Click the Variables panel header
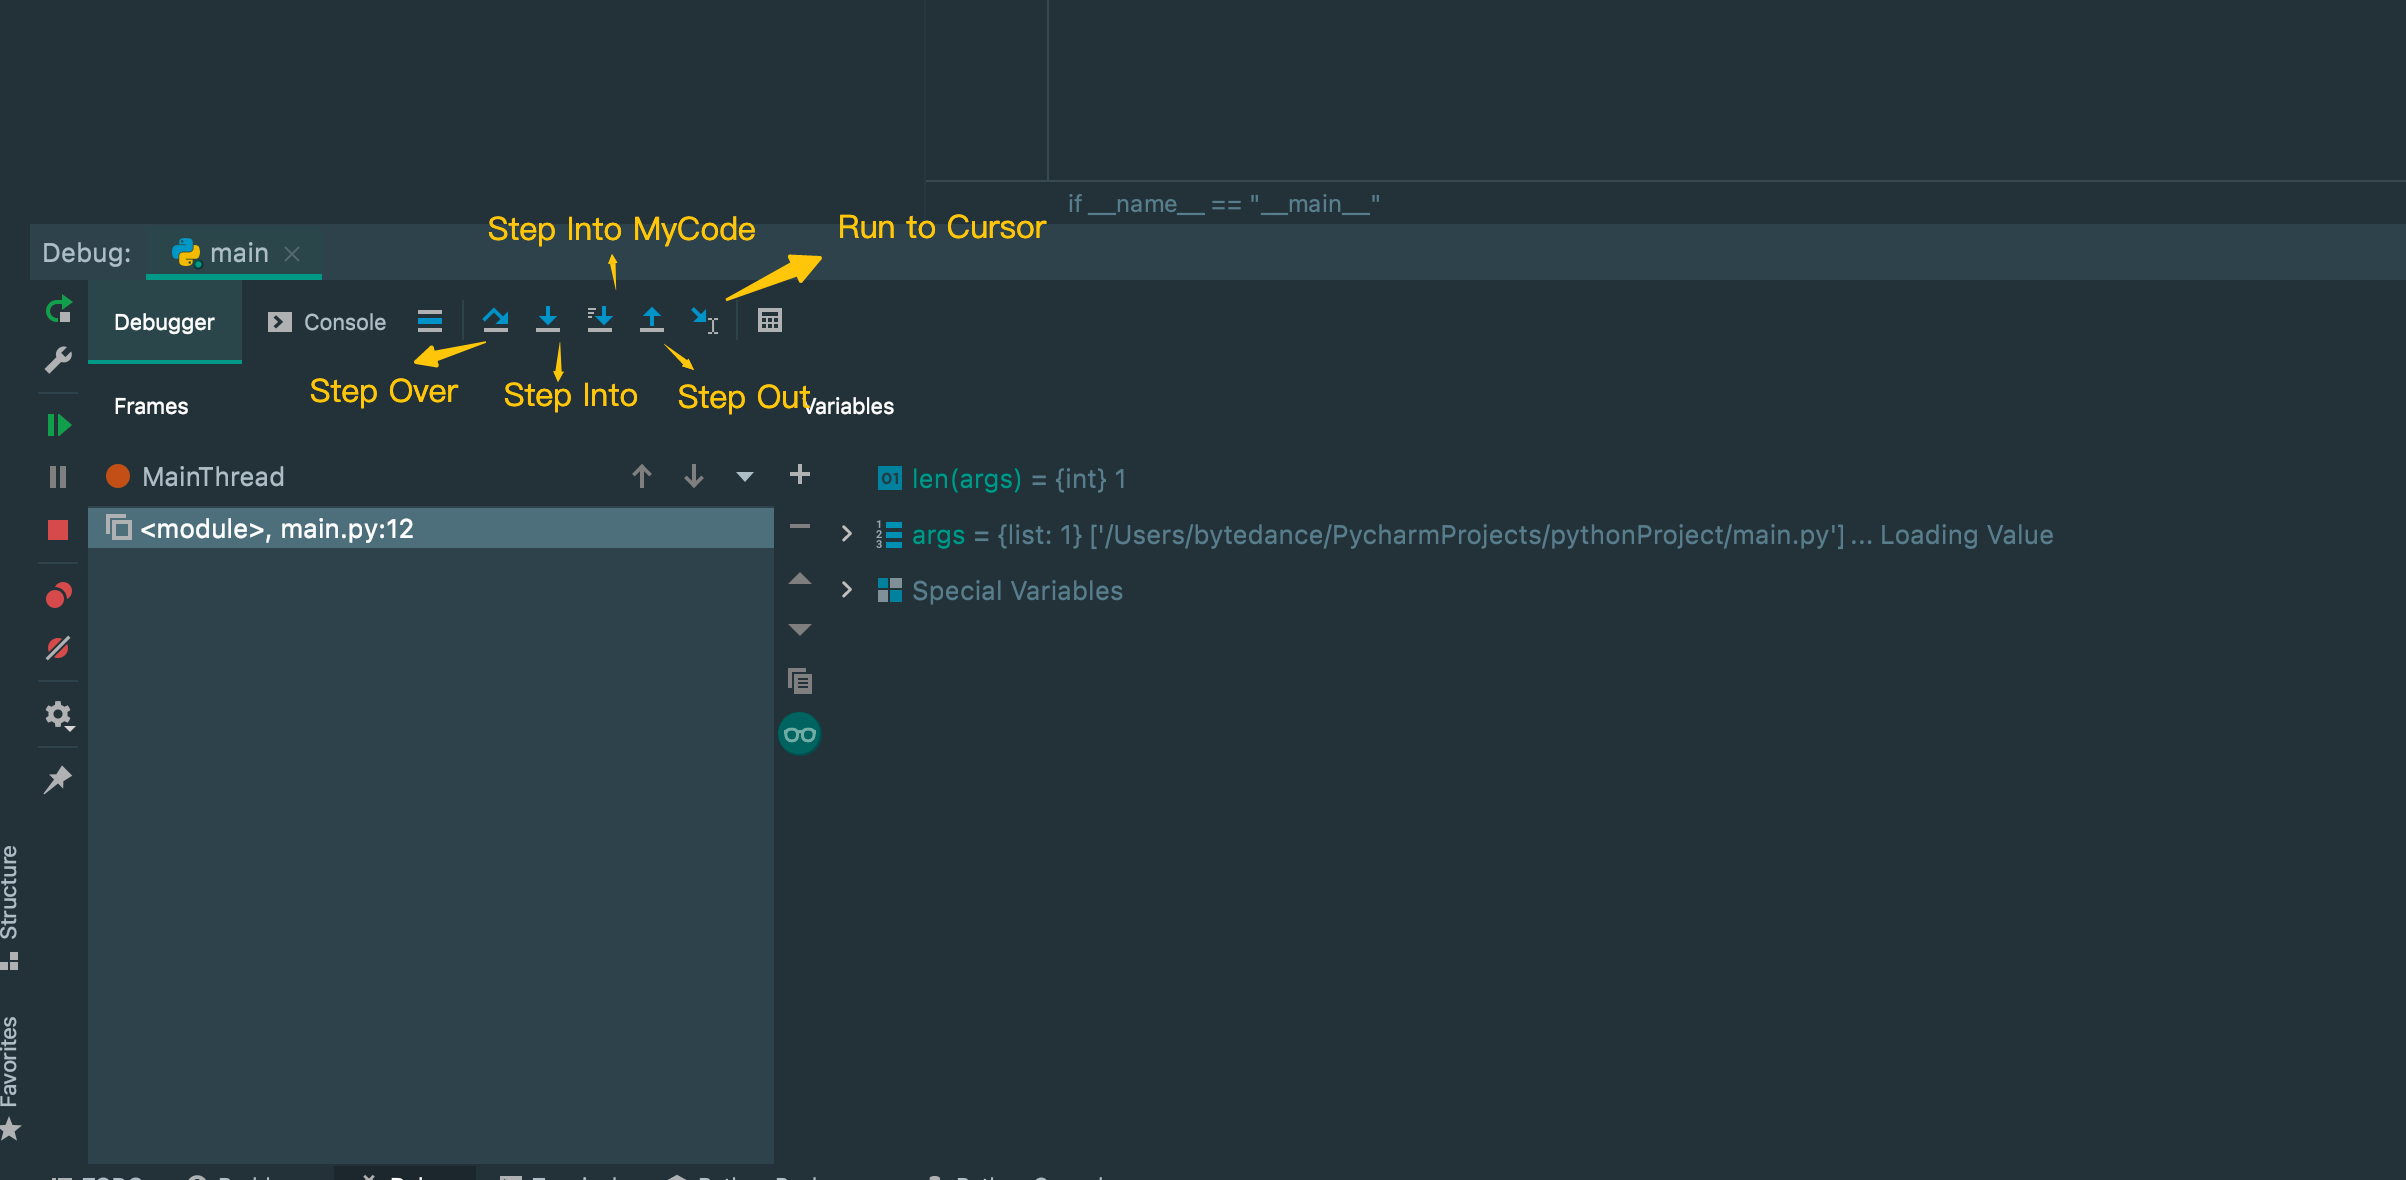This screenshot has width=2406, height=1180. click(x=849, y=407)
